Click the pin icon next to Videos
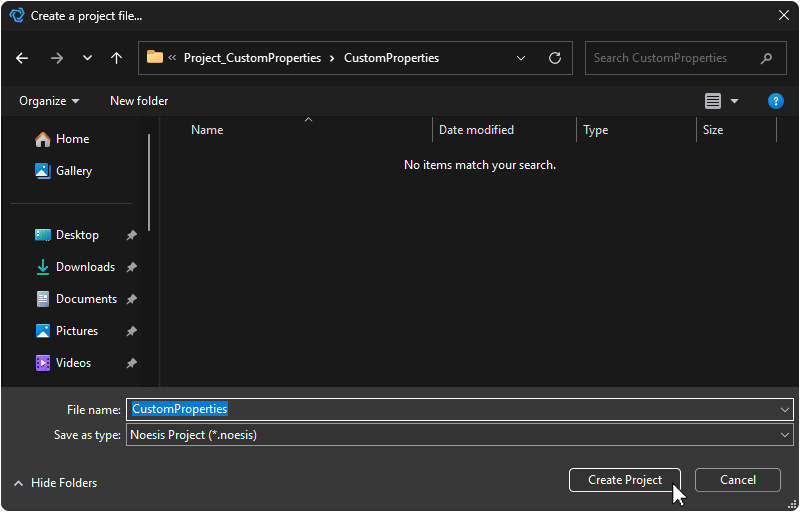 132,363
